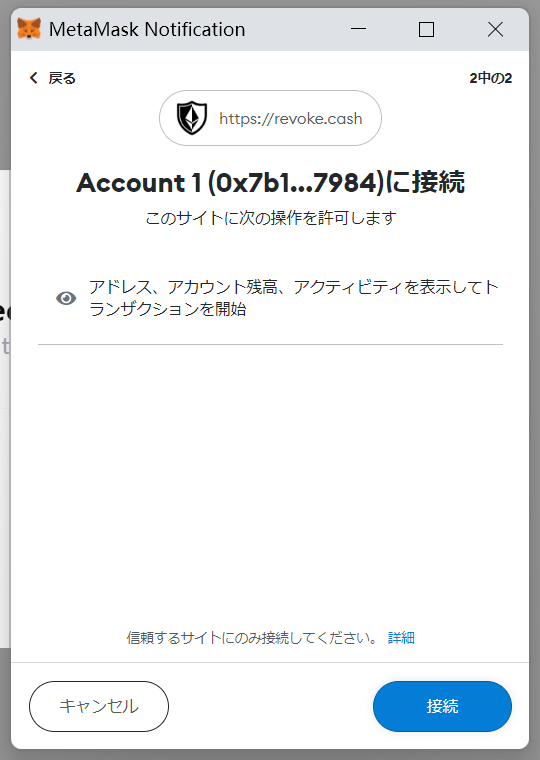Image resolution: width=540 pixels, height=760 pixels.
Task: Click the blue 接続 connect button
Action: (442, 706)
